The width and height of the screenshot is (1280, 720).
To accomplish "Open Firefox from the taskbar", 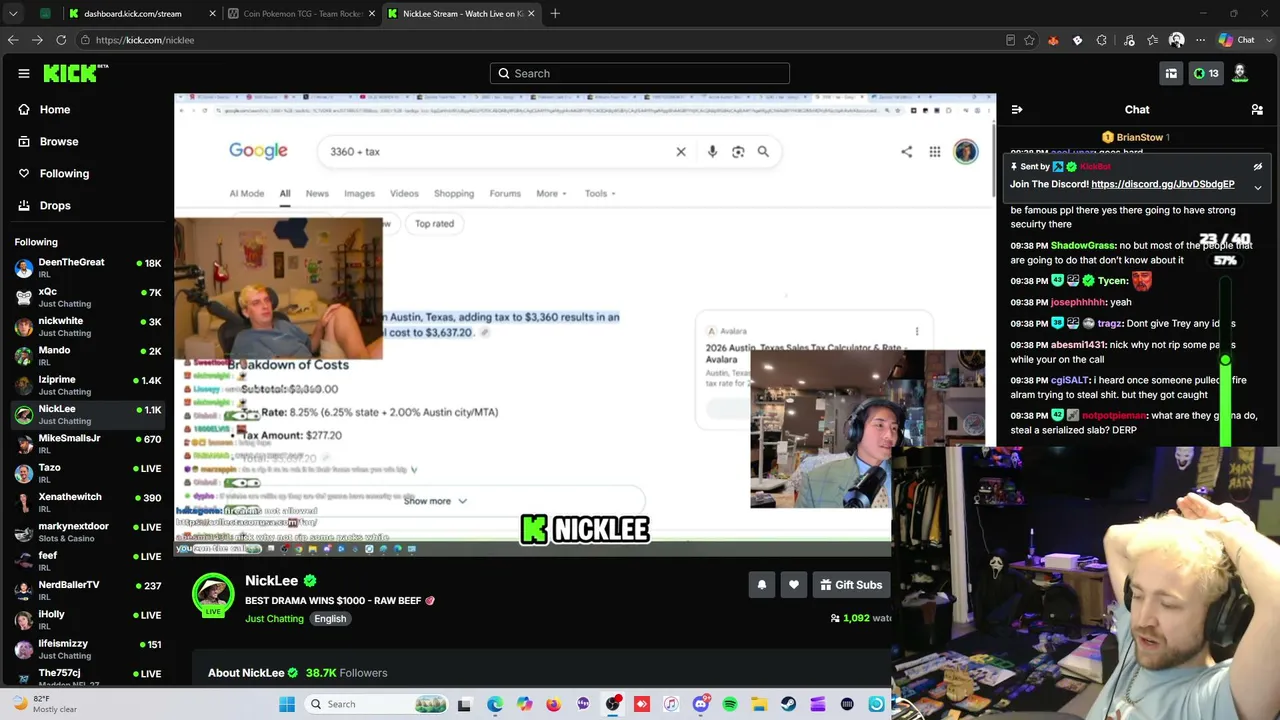I will tap(554, 704).
